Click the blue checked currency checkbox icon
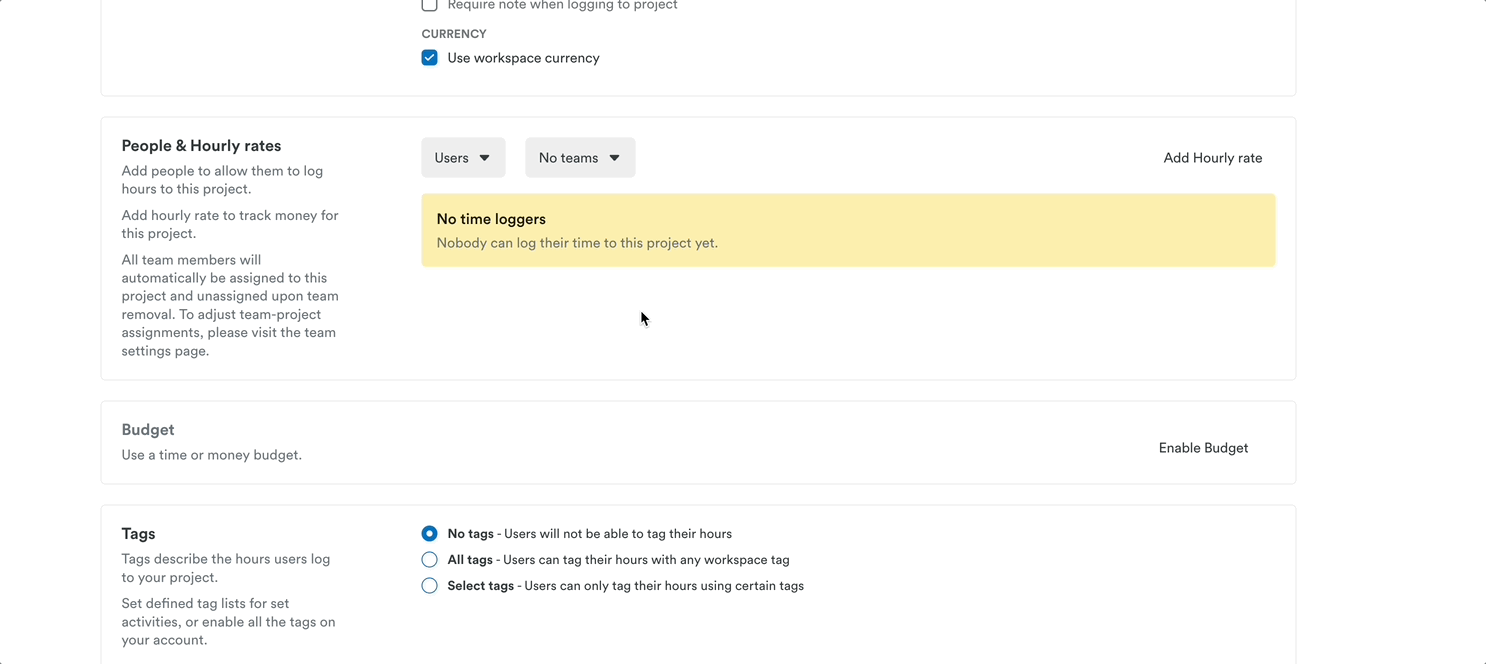 pos(429,58)
